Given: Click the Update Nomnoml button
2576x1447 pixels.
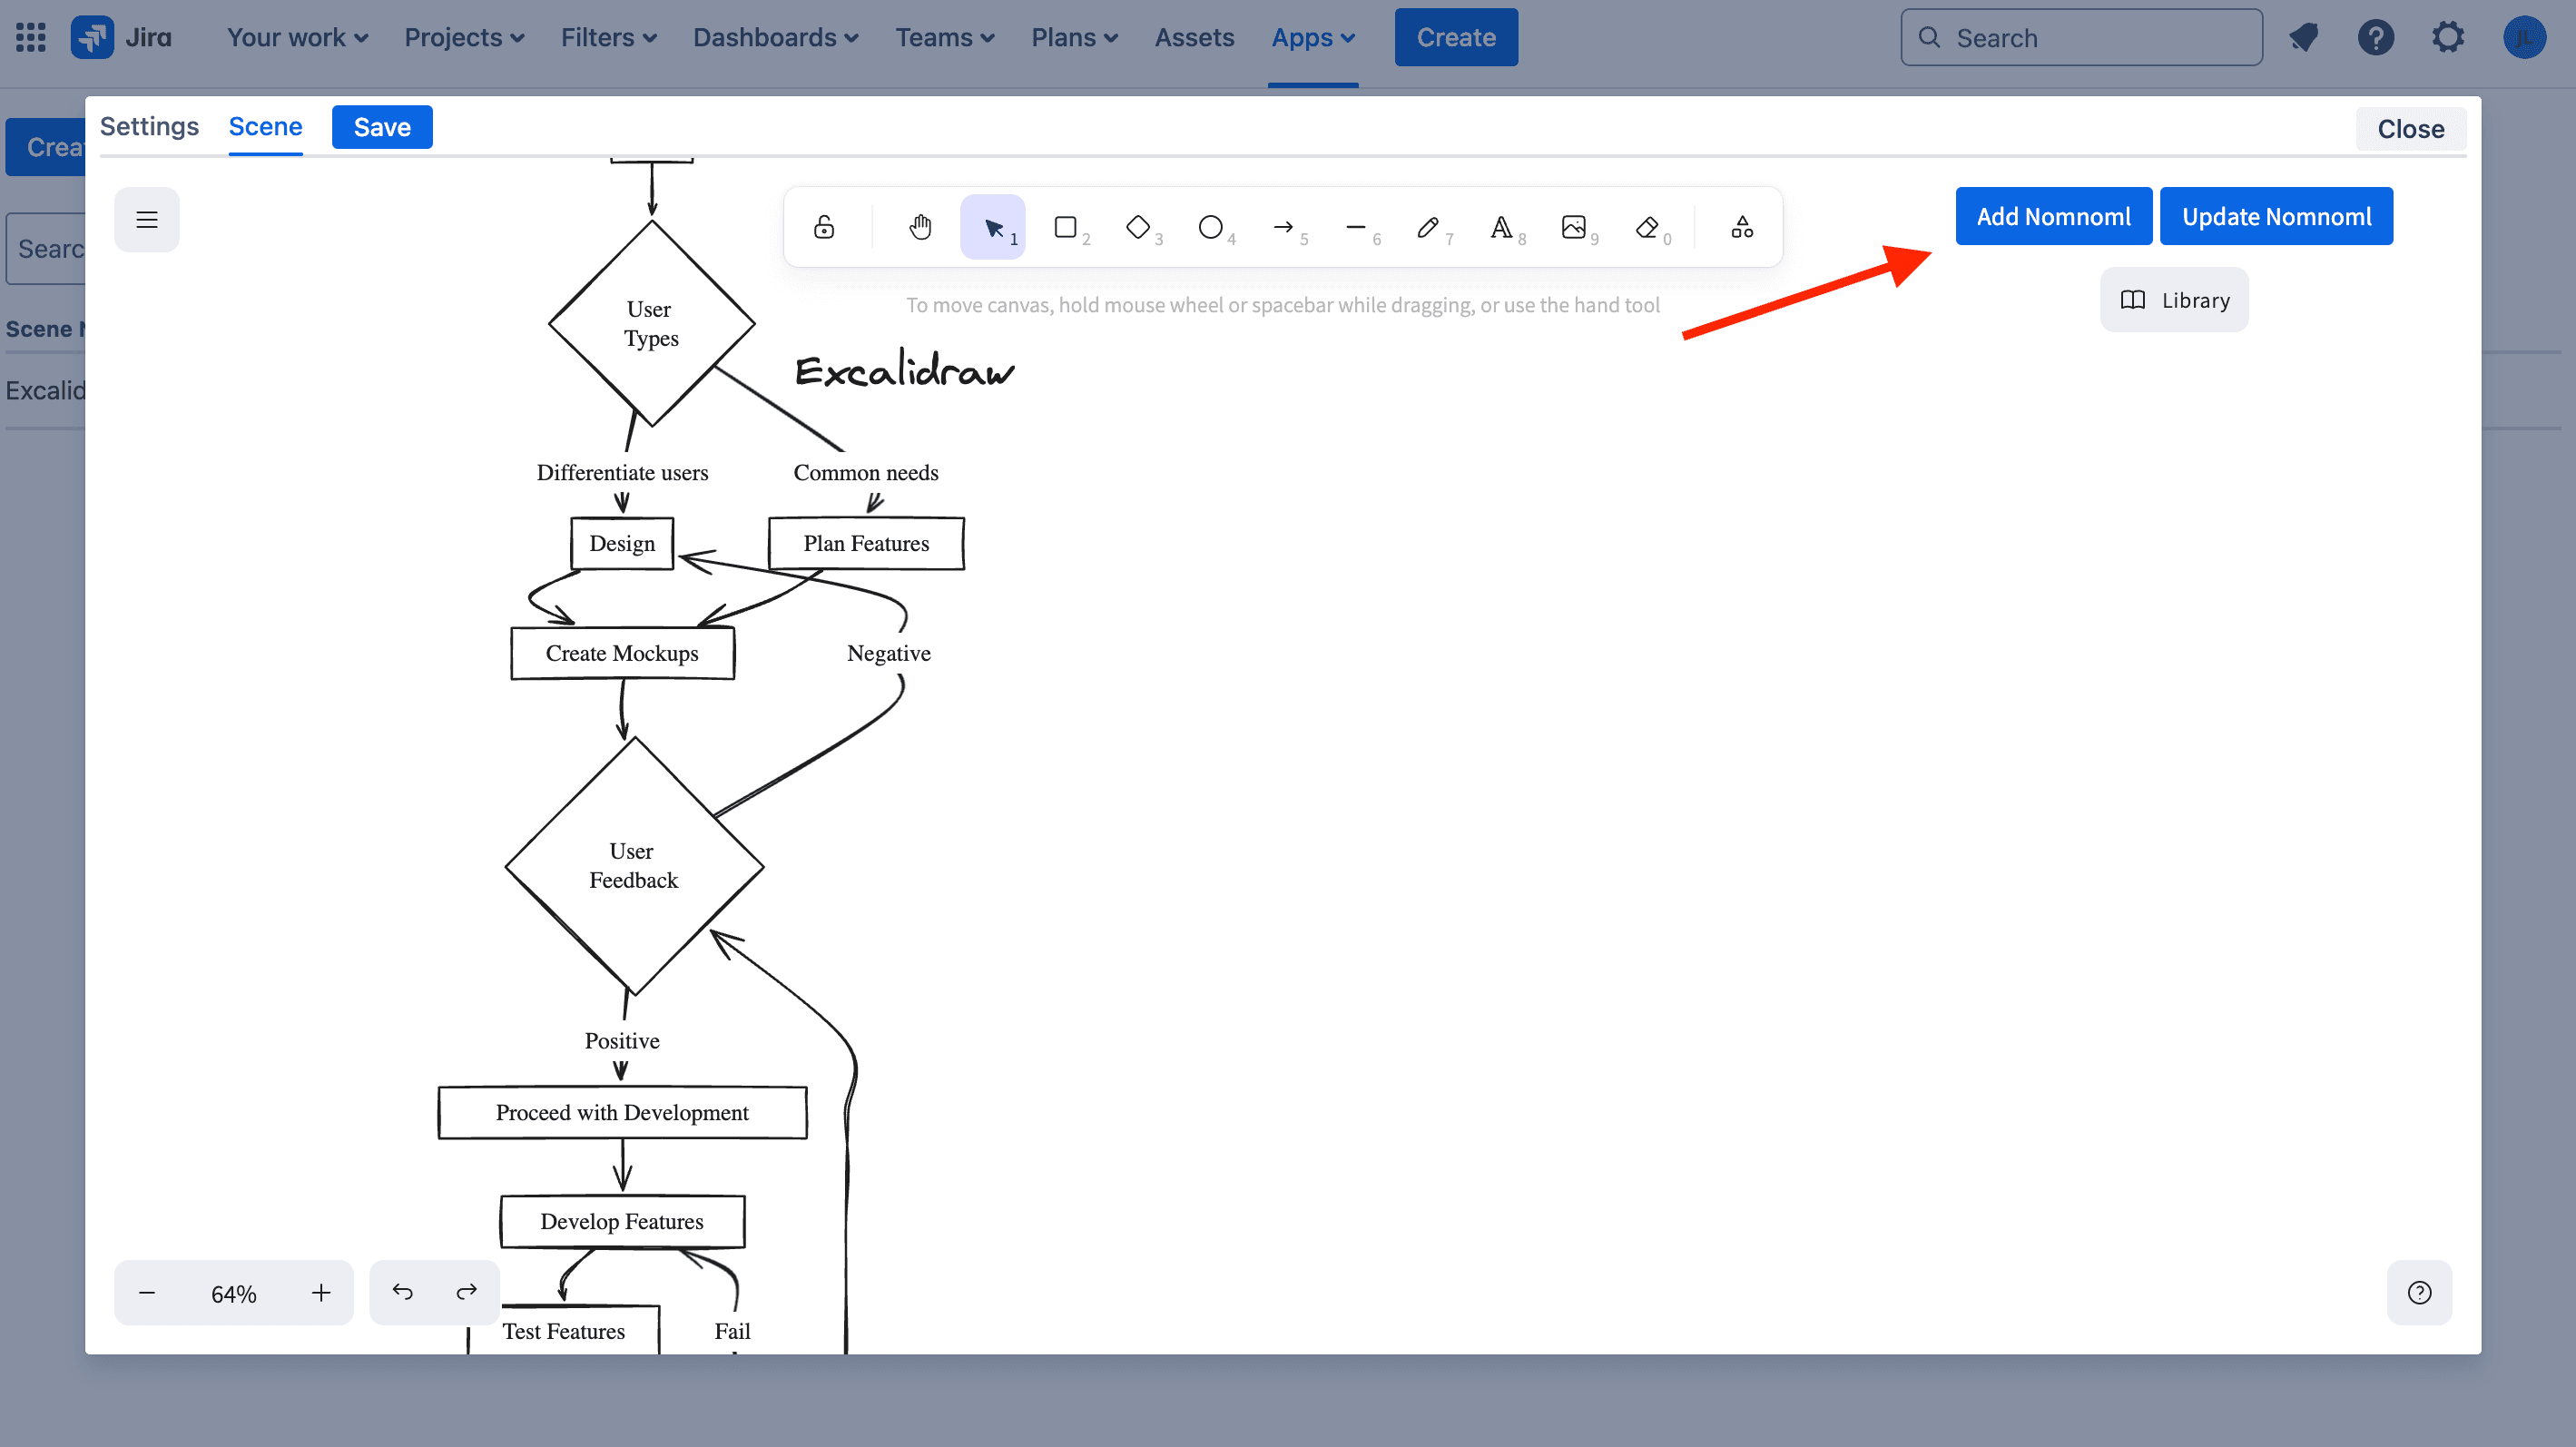Looking at the screenshot, I should click(x=2277, y=216).
